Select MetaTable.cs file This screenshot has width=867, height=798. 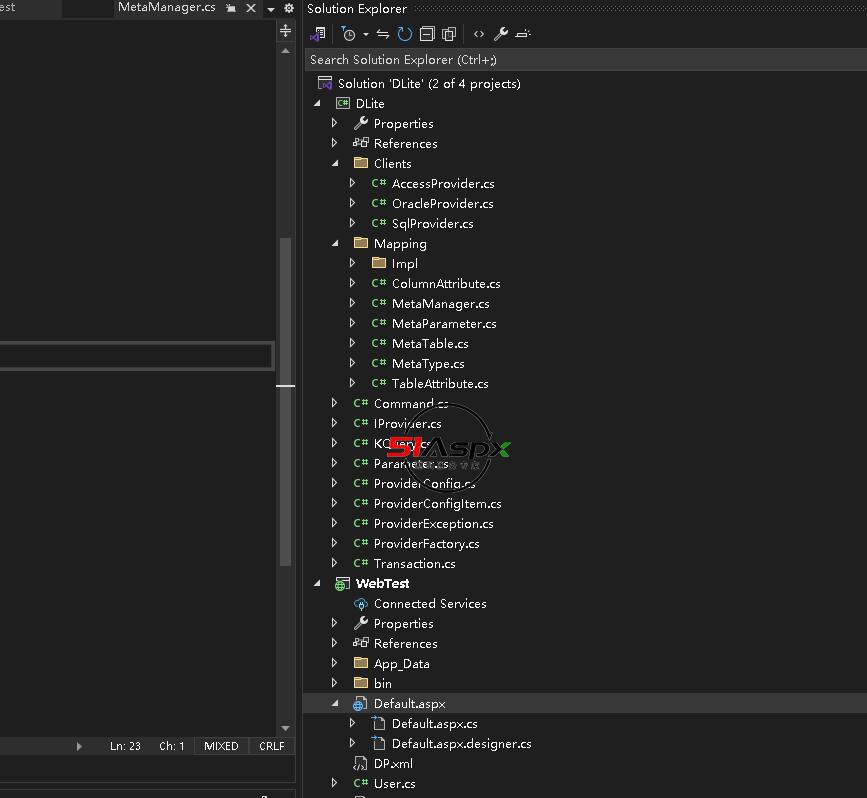(x=430, y=343)
